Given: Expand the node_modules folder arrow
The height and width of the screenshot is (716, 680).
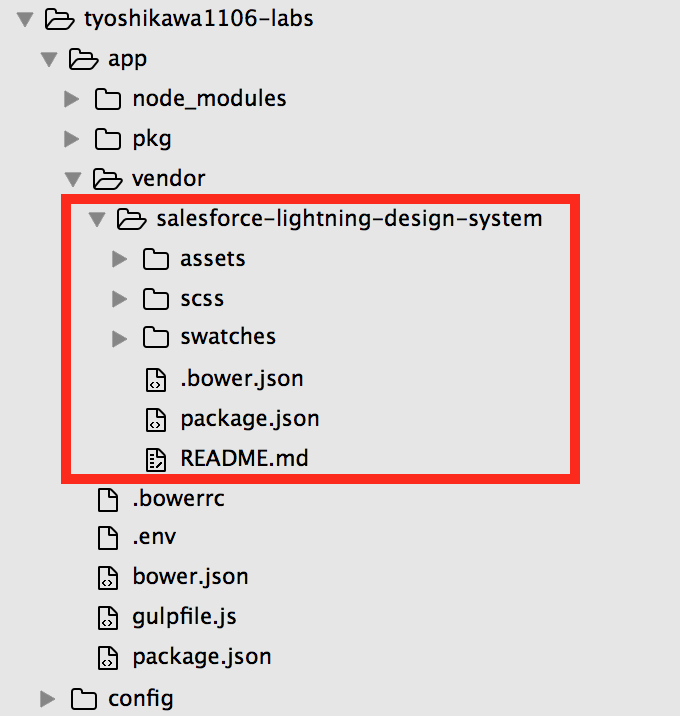Looking at the screenshot, I should tap(72, 99).
